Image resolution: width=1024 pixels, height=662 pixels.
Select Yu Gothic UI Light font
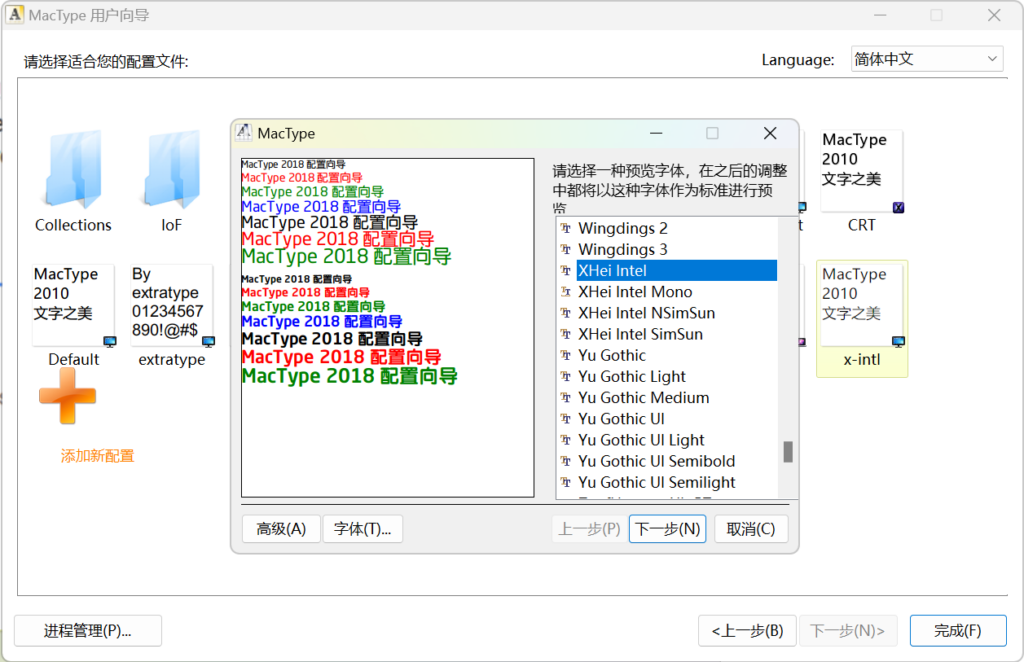[x=641, y=440]
